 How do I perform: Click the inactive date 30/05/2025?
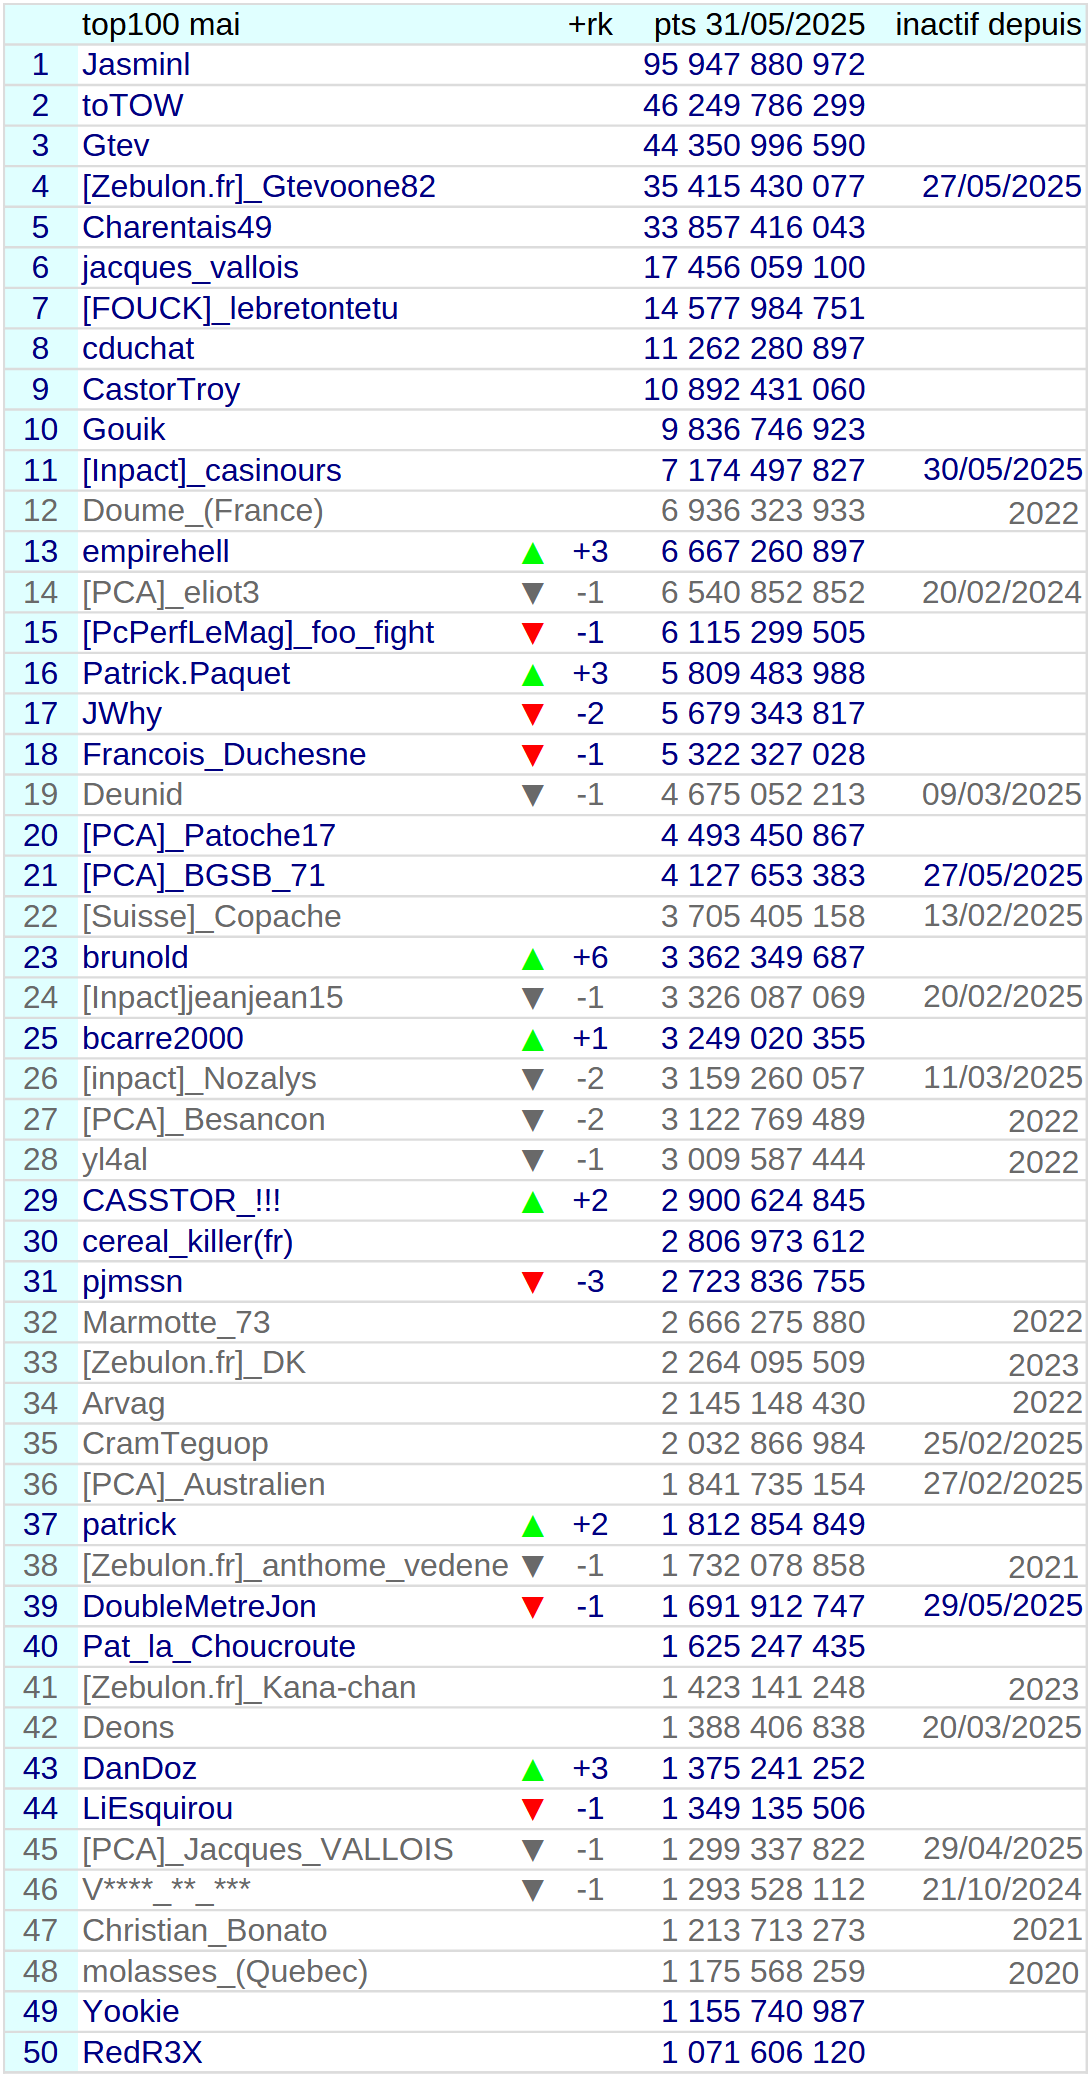1002,470
